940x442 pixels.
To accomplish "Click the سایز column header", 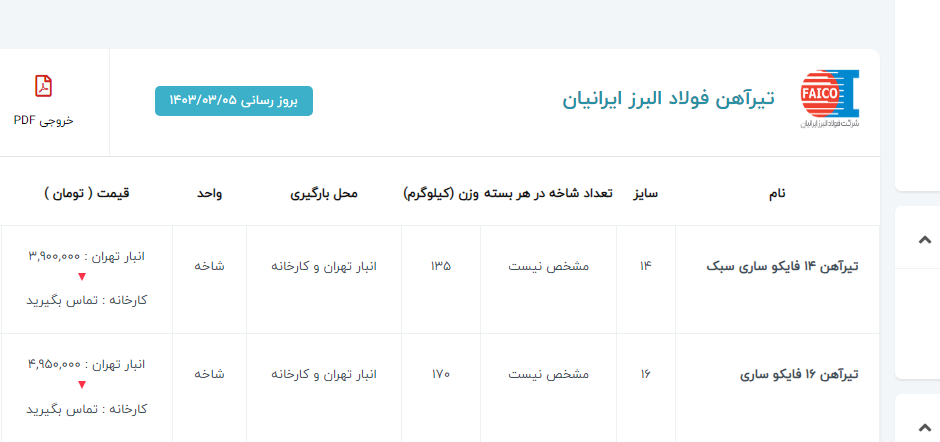I will coord(646,193).
